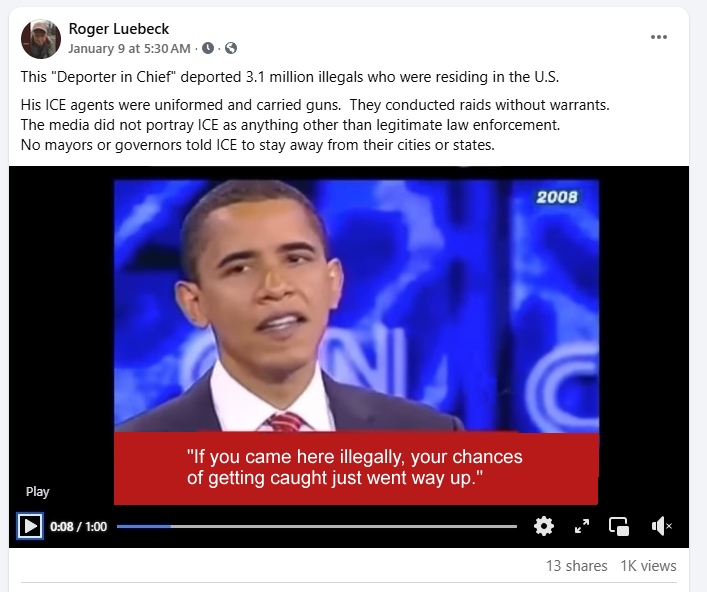This screenshot has width=707, height=592.
Task: Visit Roger Luebeck's profile name link
Action: tap(119, 29)
